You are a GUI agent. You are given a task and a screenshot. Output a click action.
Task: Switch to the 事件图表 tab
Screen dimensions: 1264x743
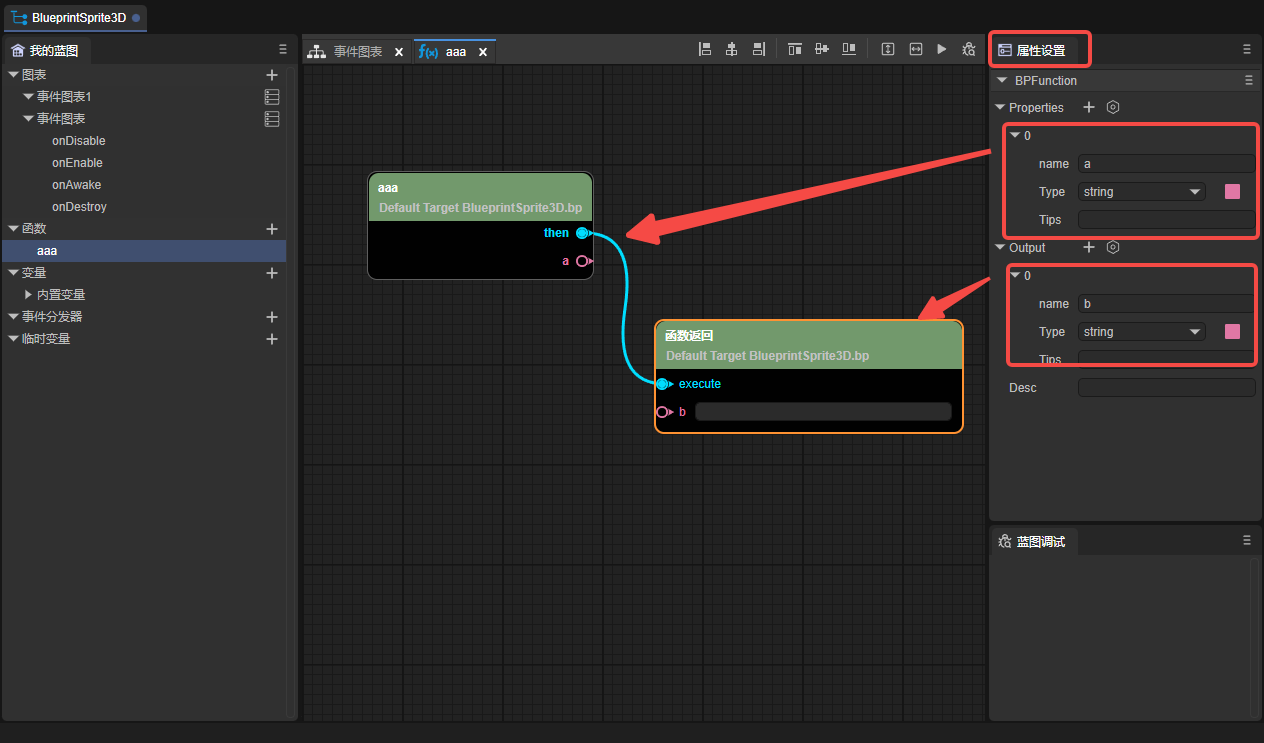click(357, 52)
